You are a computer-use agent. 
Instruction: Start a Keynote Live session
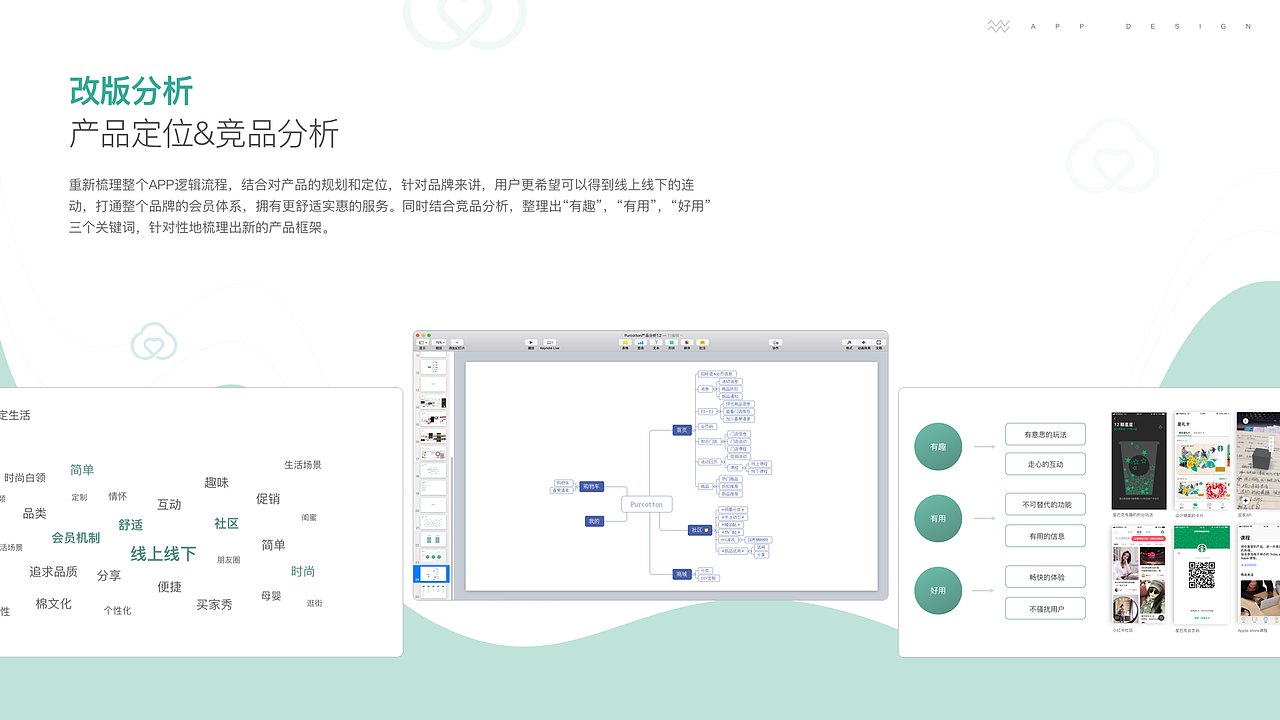click(550, 343)
